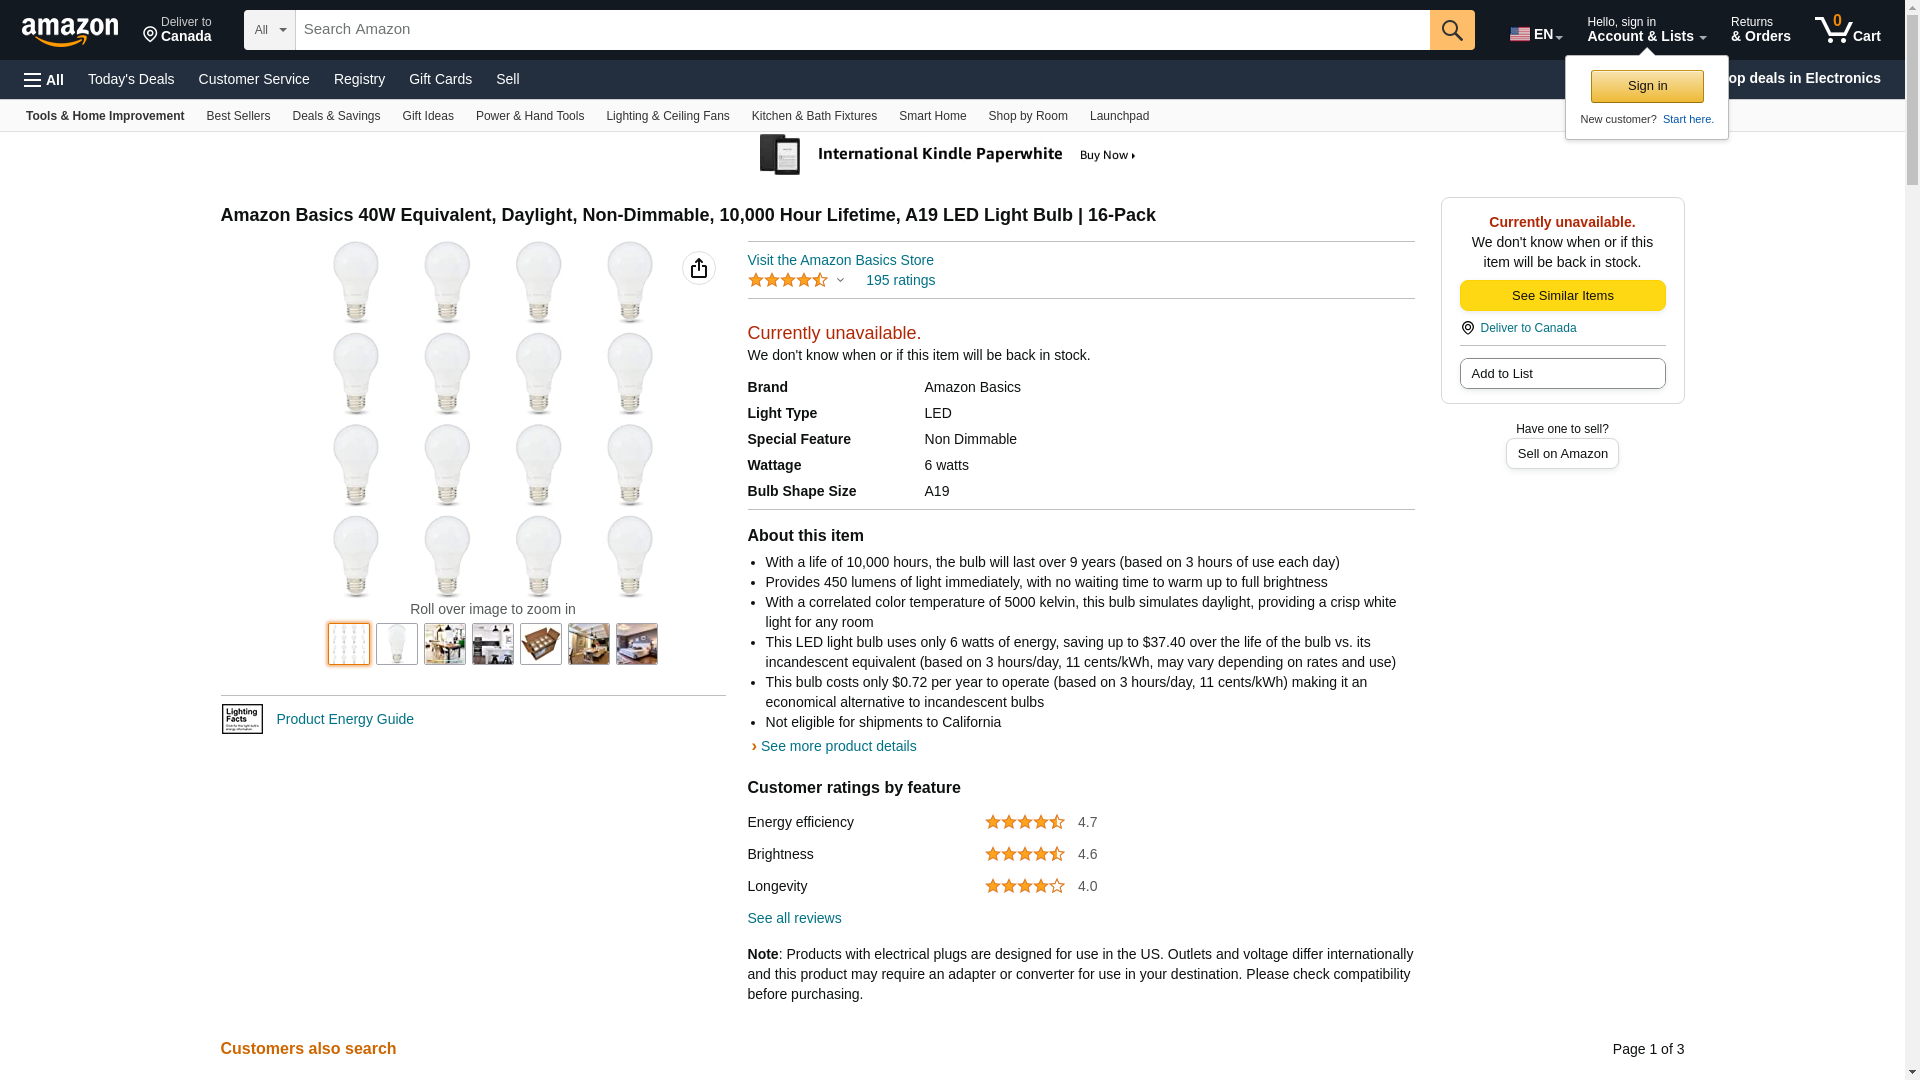Screen dimensions: 1920x1080
Task: Open the search category All dropdown
Action: [x=270, y=30]
